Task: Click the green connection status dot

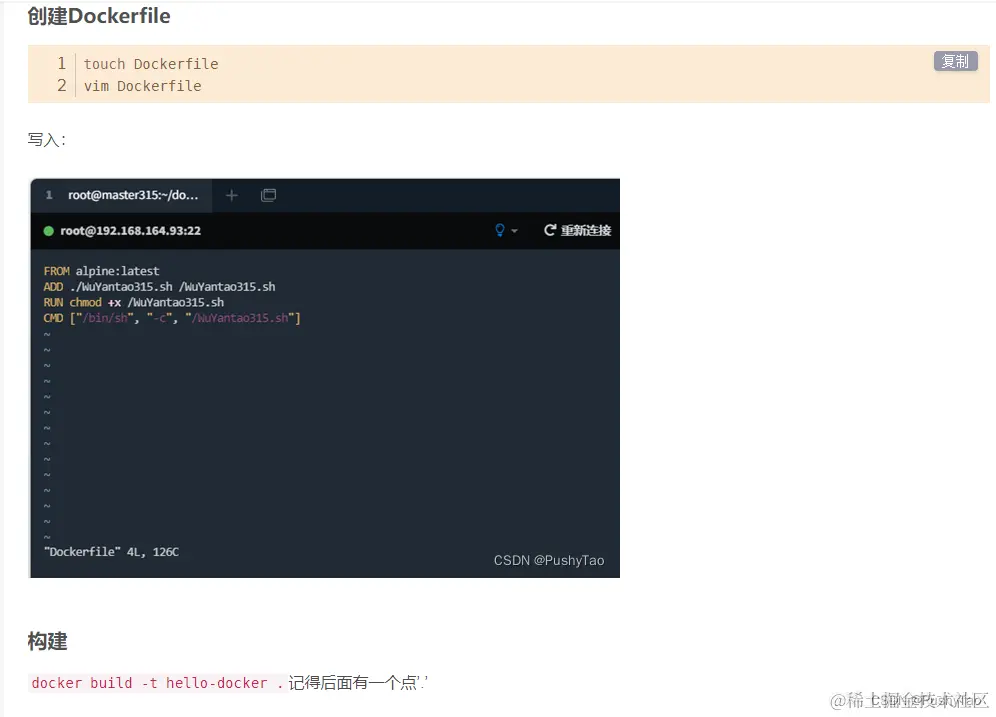Action: (48, 231)
